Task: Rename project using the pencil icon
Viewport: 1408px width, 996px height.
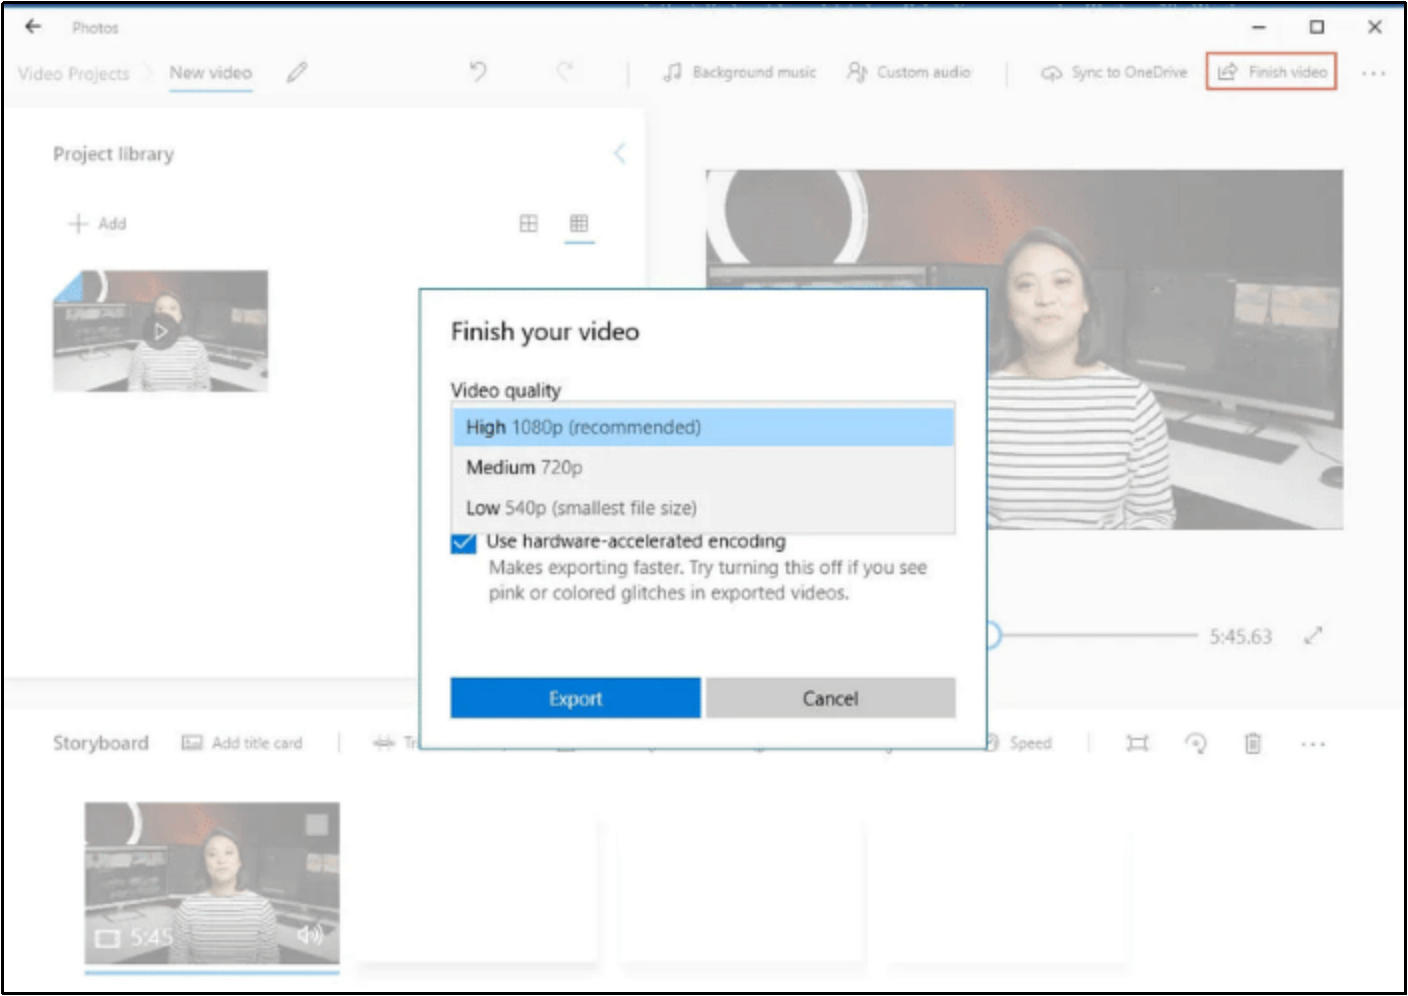Action: point(297,72)
